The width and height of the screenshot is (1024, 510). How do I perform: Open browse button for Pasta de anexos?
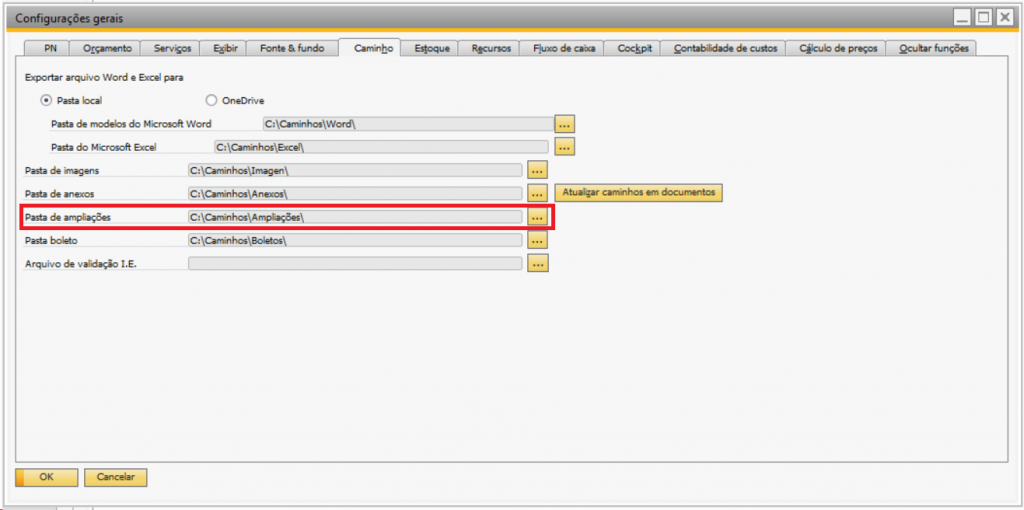(538, 193)
